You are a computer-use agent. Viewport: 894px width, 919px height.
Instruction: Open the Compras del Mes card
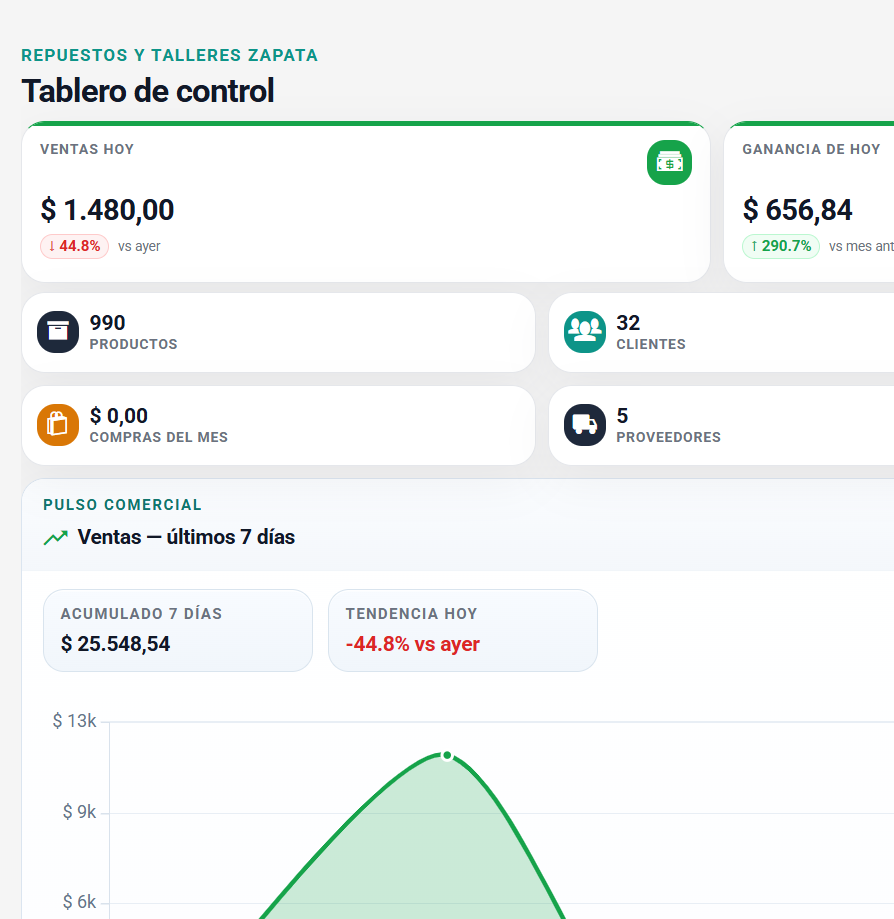click(278, 426)
